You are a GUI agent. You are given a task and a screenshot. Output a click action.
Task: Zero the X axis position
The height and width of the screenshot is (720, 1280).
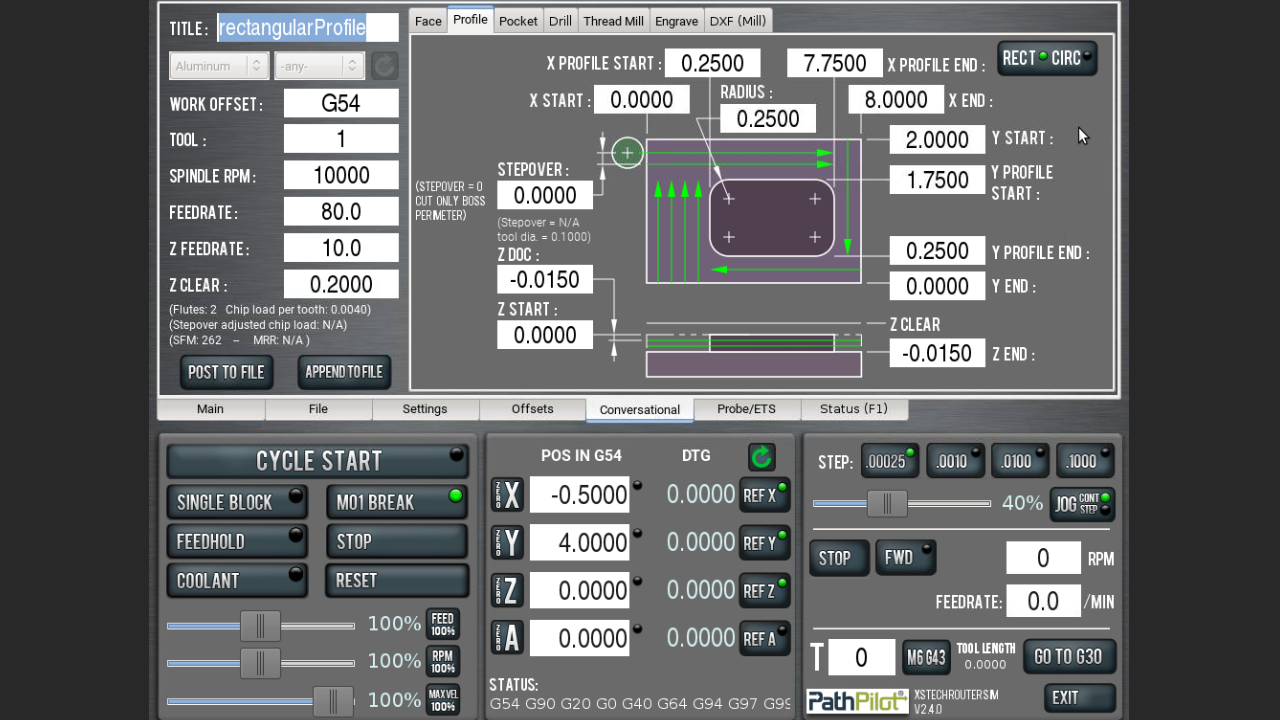point(507,495)
